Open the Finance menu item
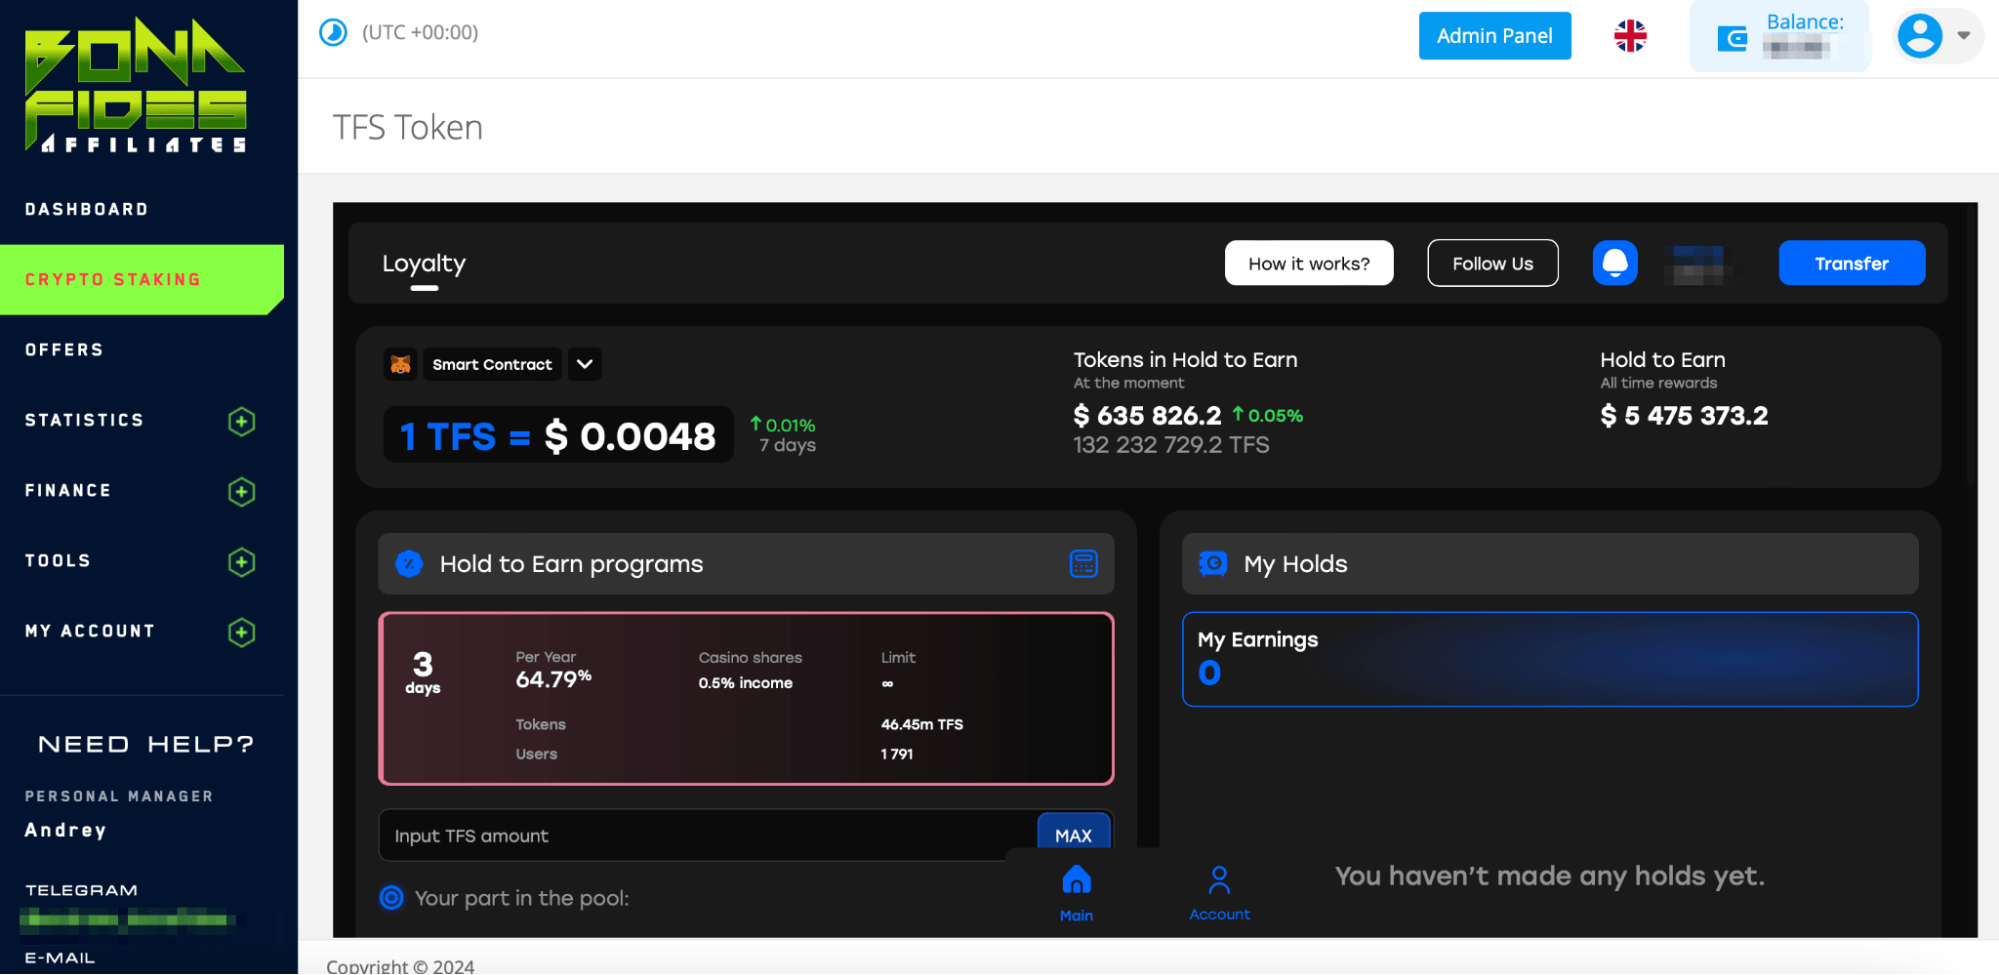Screen dimensions: 1999x975 pyautogui.click(x=68, y=490)
